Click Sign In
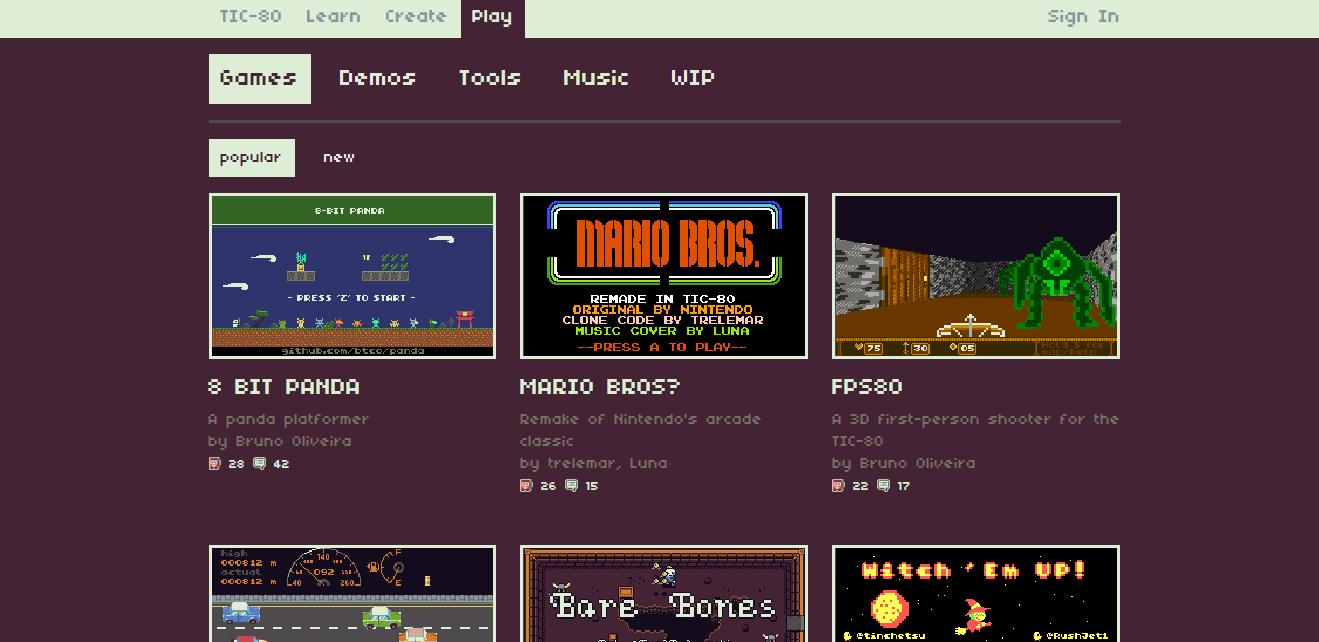 (x=1083, y=17)
